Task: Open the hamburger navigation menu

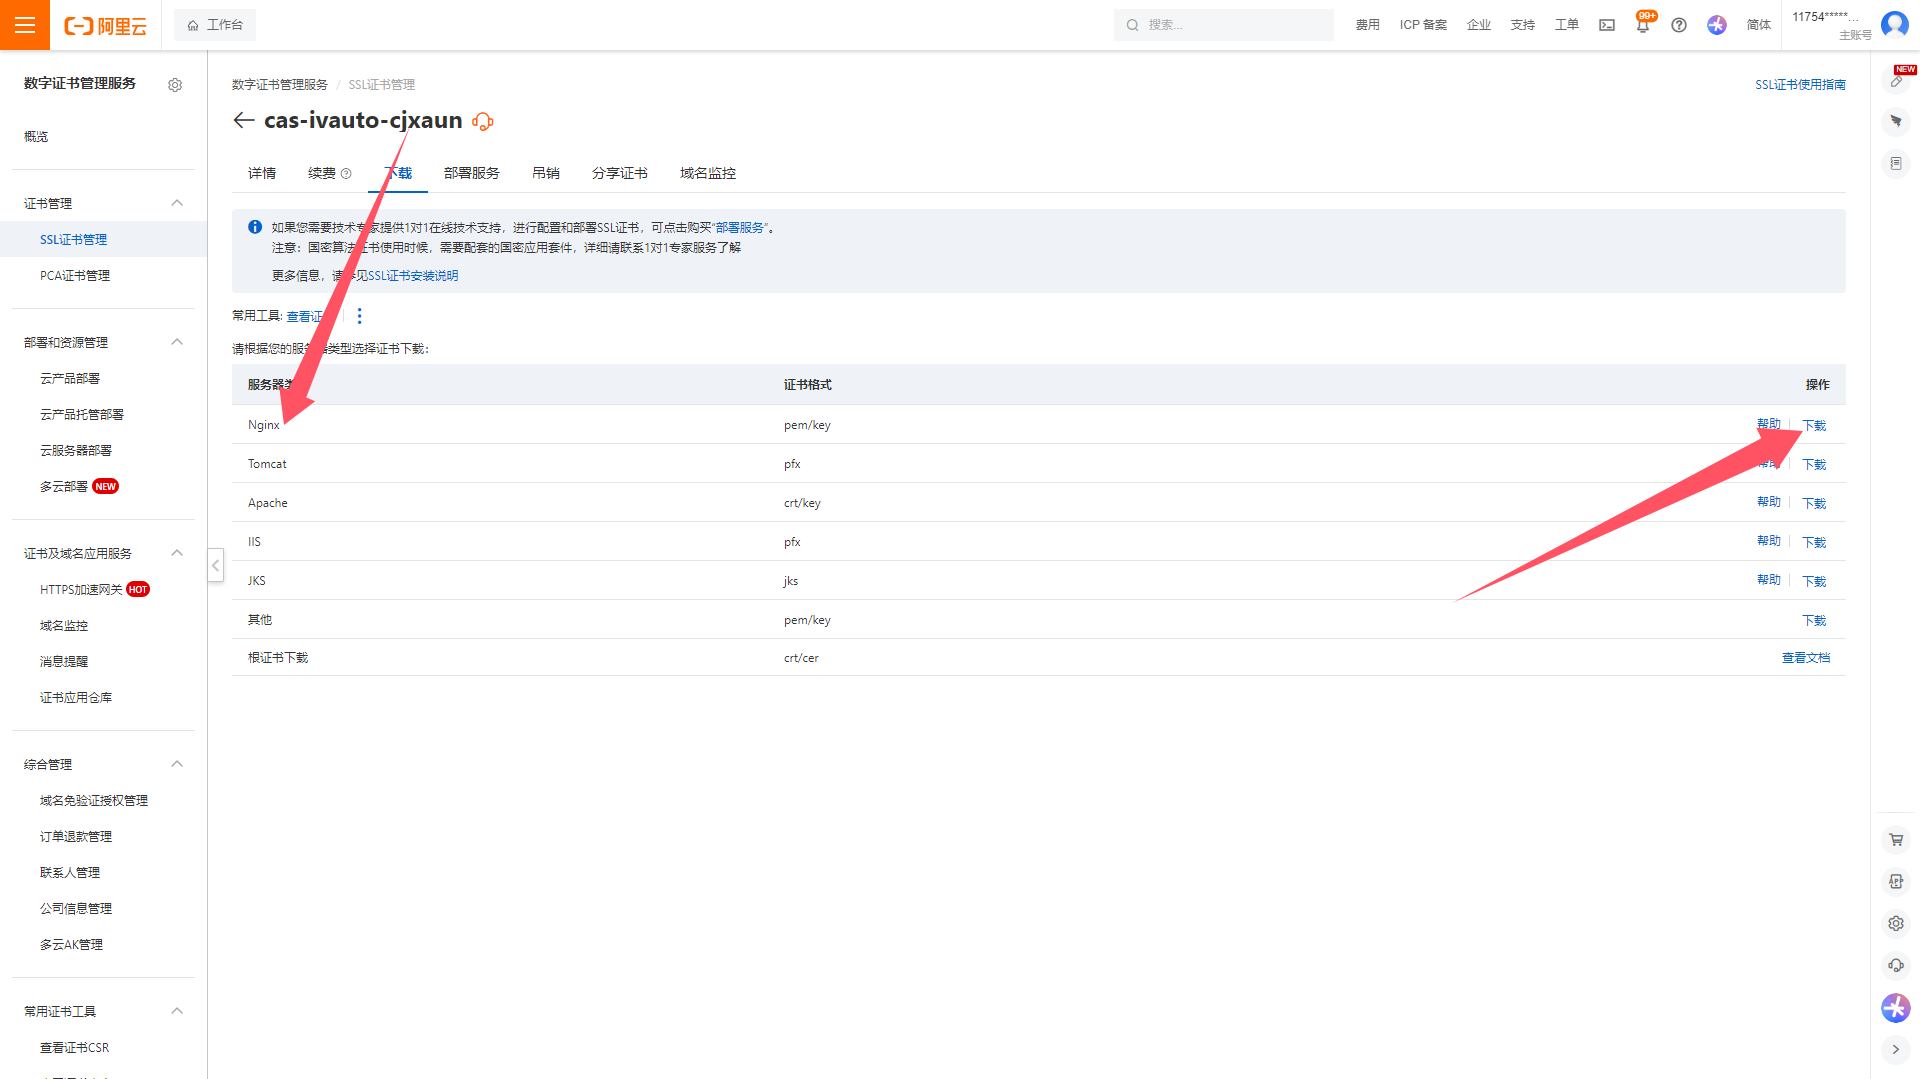Action: tap(25, 25)
